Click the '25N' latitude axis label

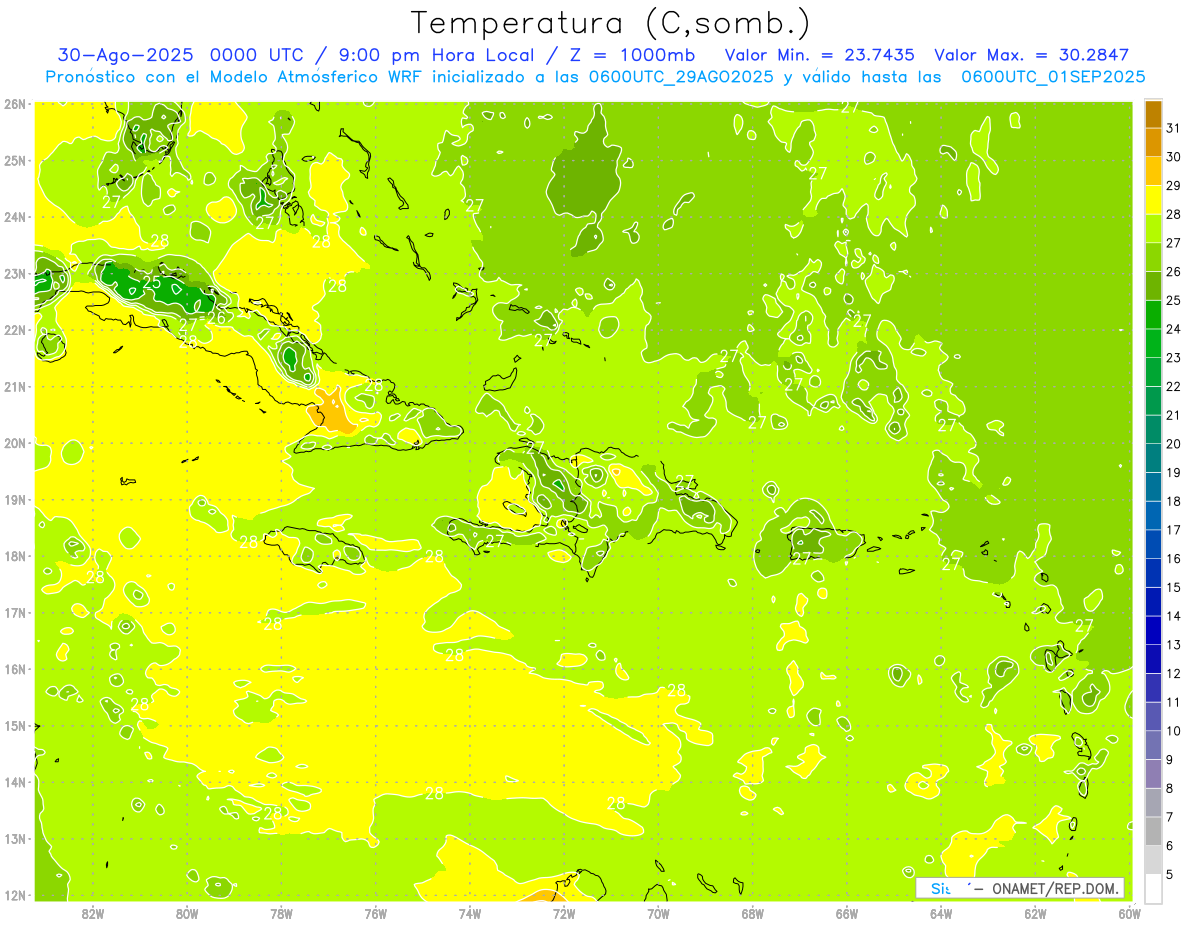coord(15,160)
